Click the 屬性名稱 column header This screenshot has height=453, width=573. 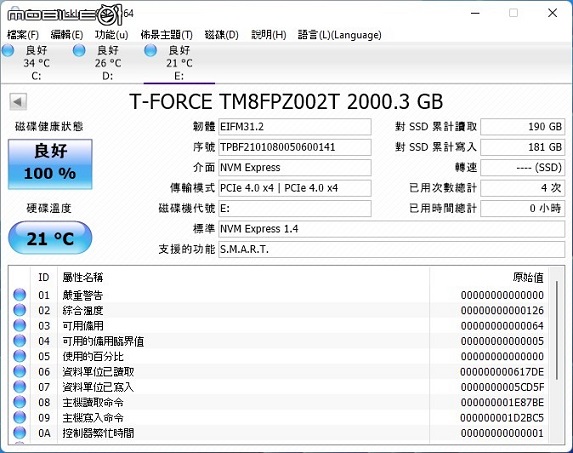click(243, 277)
